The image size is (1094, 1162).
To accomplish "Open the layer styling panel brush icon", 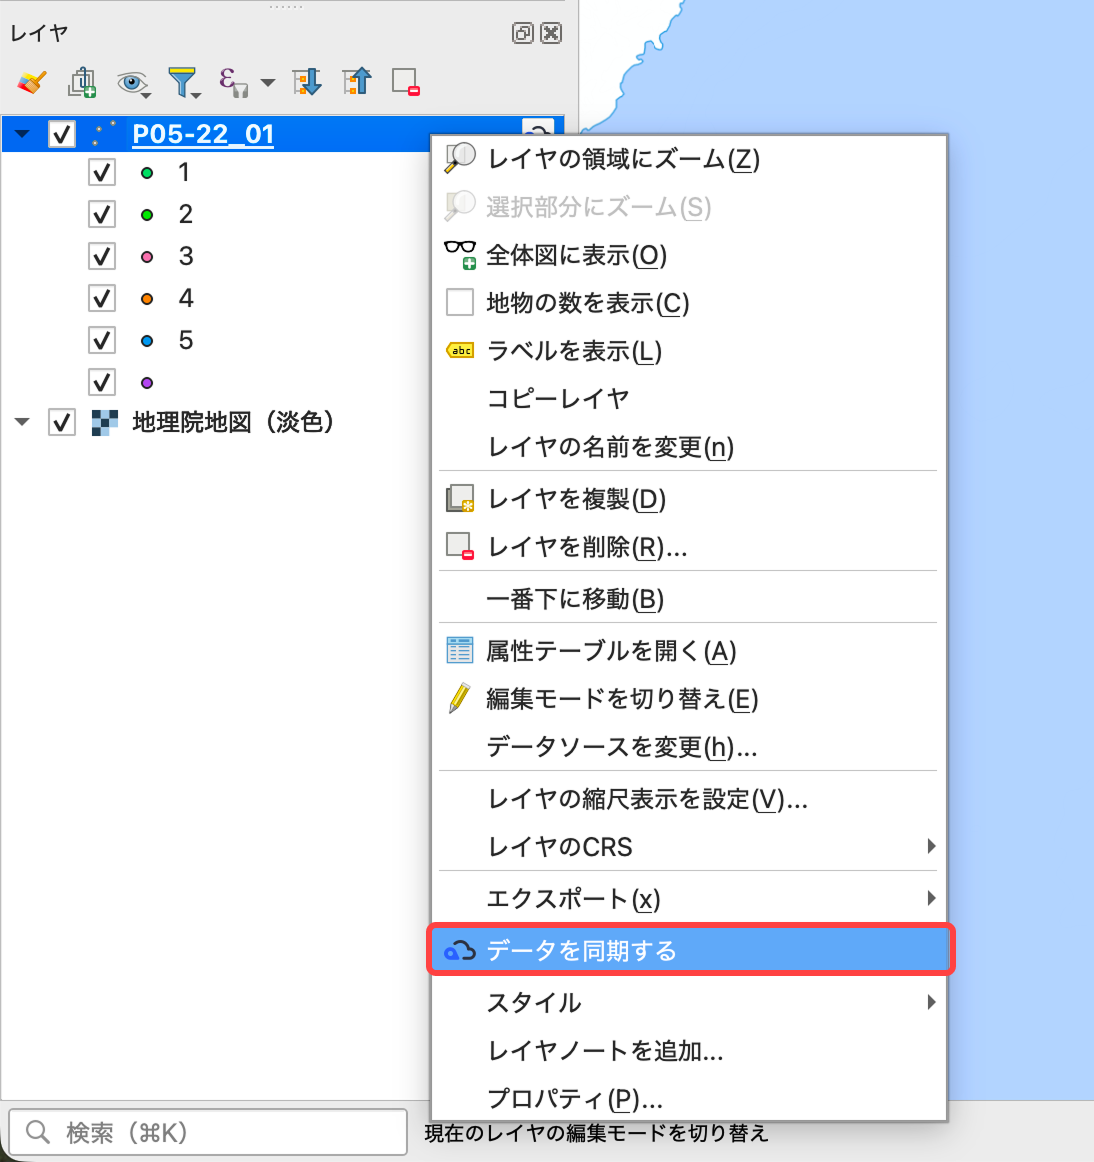I will pos(32,82).
